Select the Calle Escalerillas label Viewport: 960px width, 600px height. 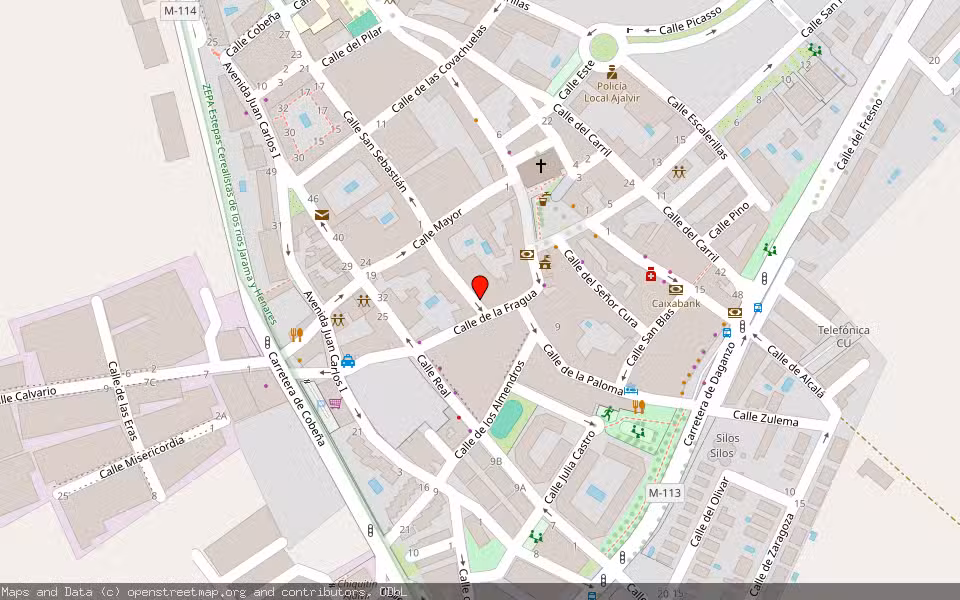[697, 127]
